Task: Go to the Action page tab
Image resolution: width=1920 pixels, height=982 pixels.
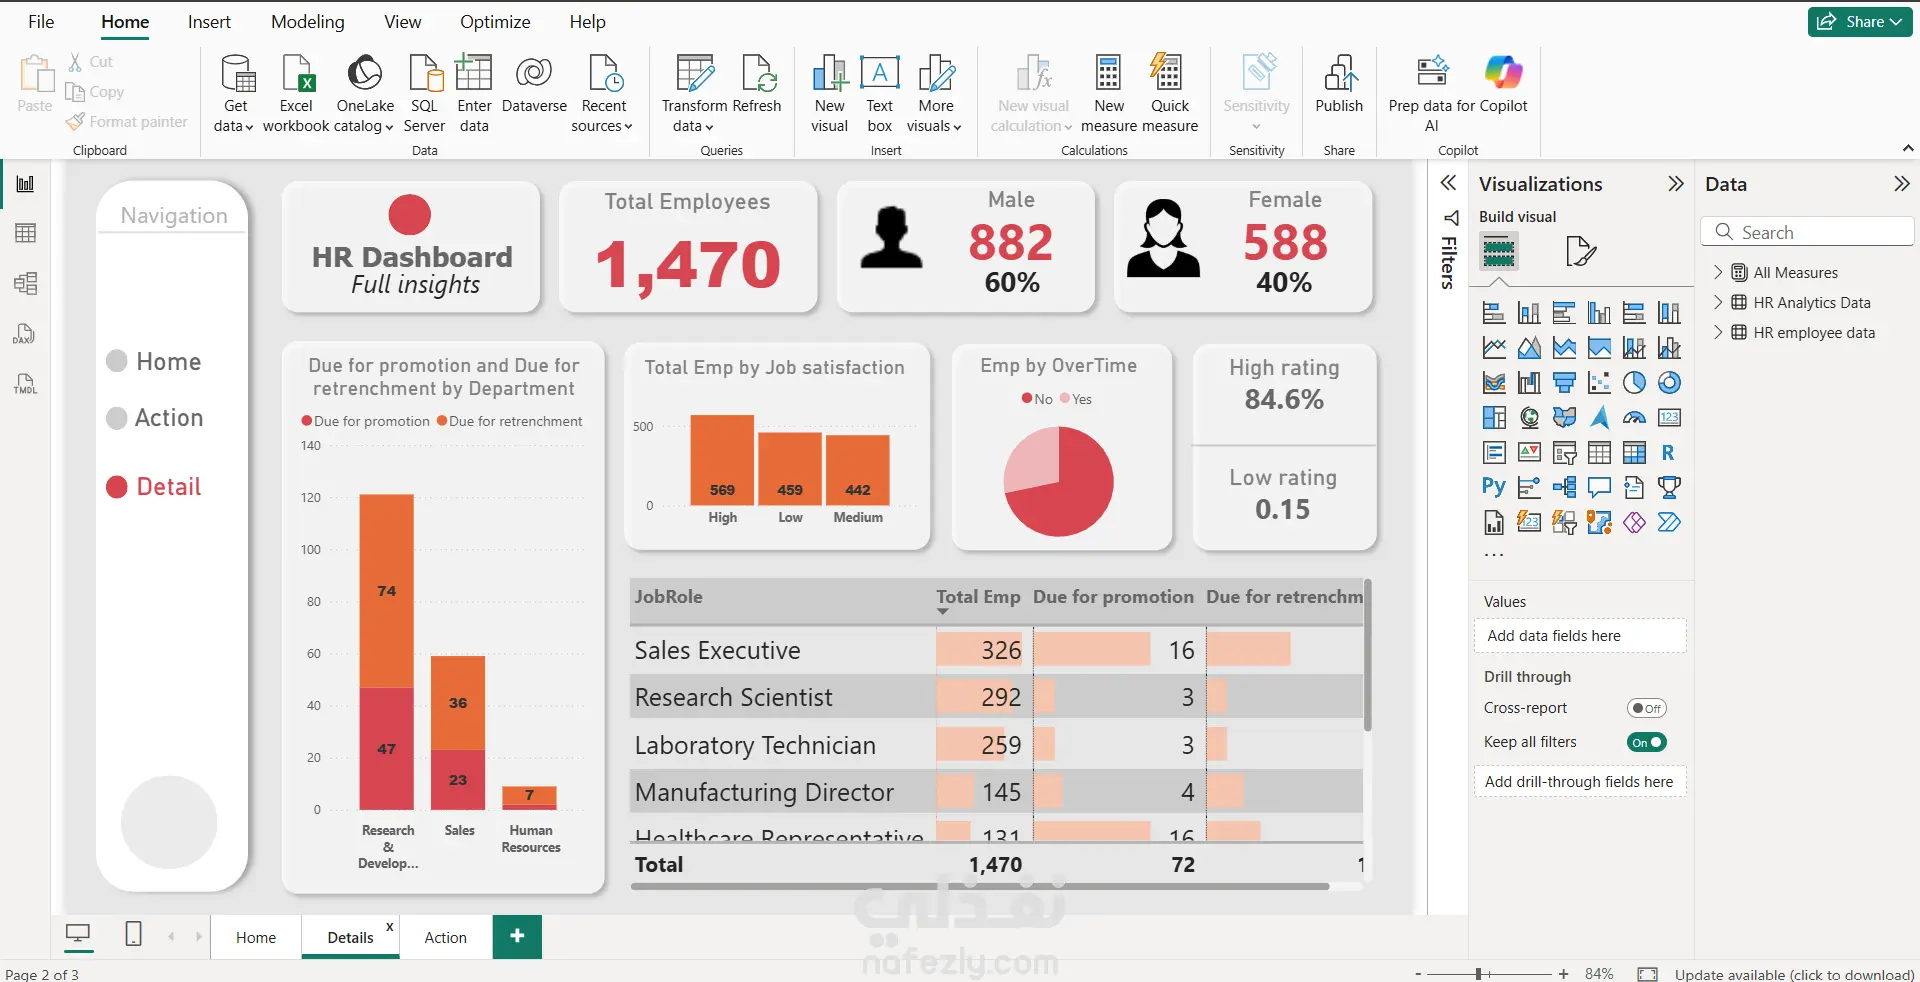Action: pos(446,938)
